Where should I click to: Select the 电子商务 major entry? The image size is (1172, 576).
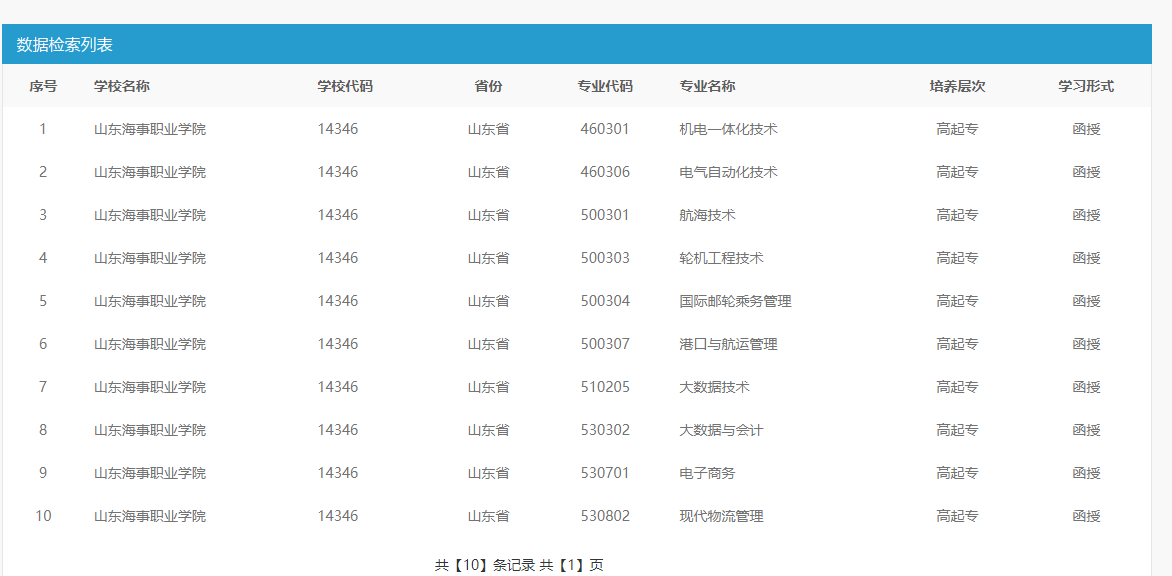[707, 473]
